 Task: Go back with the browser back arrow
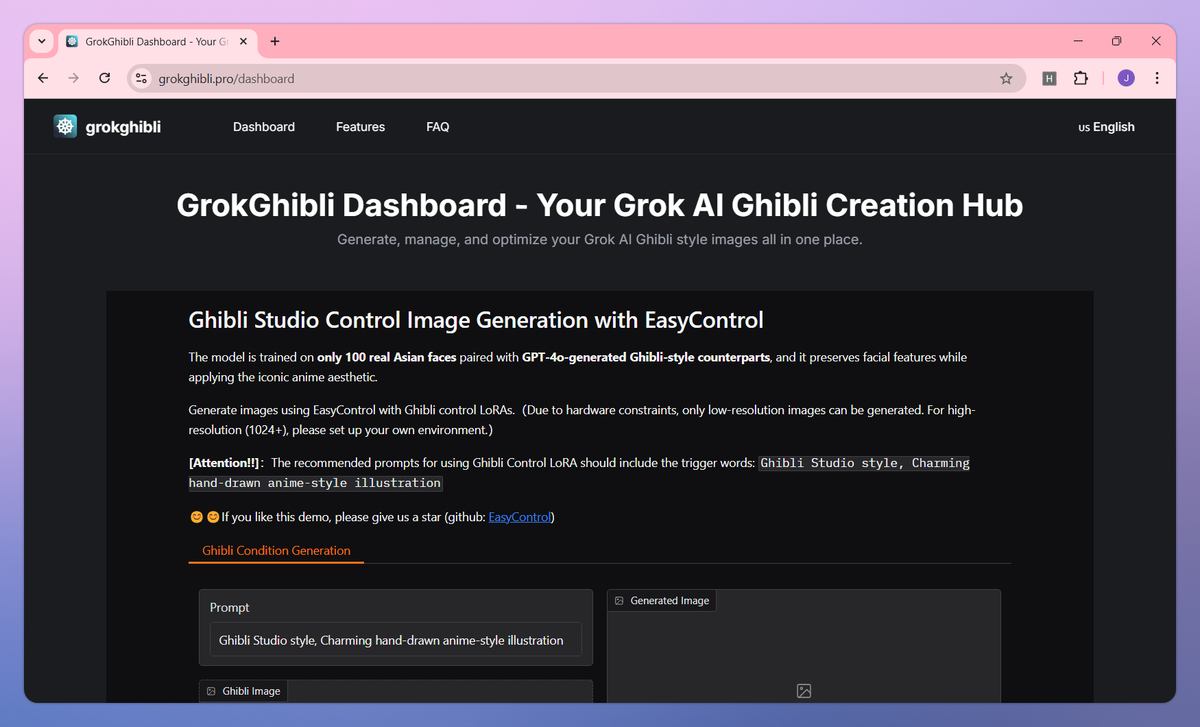coord(42,78)
